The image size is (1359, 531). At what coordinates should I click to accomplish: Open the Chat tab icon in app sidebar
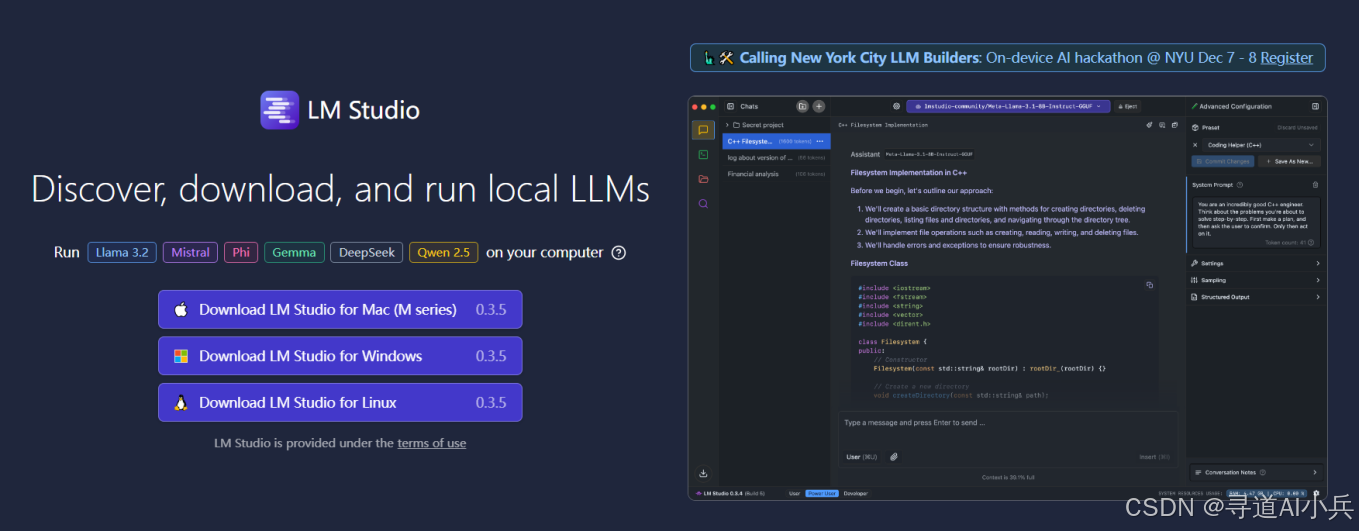click(703, 130)
